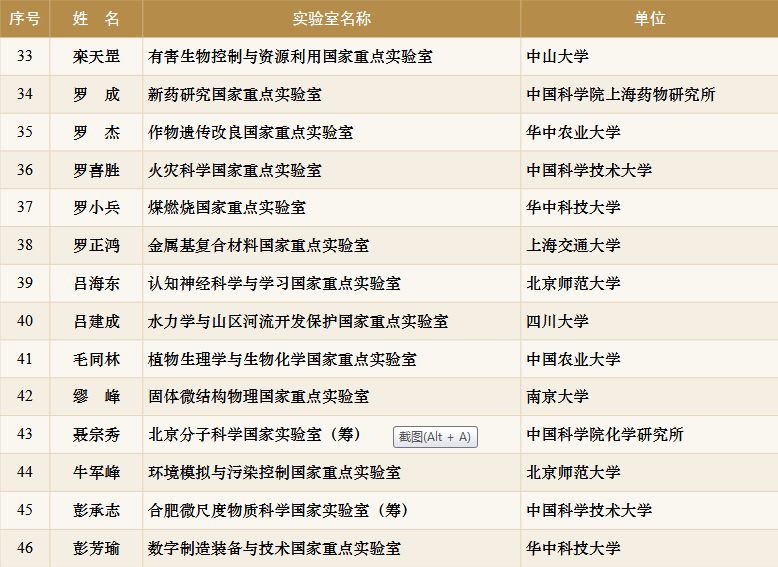Select 火灾科学国家重点实验室 entry
This screenshot has width=778, height=567.
pyautogui.click(x=234, y=170)
